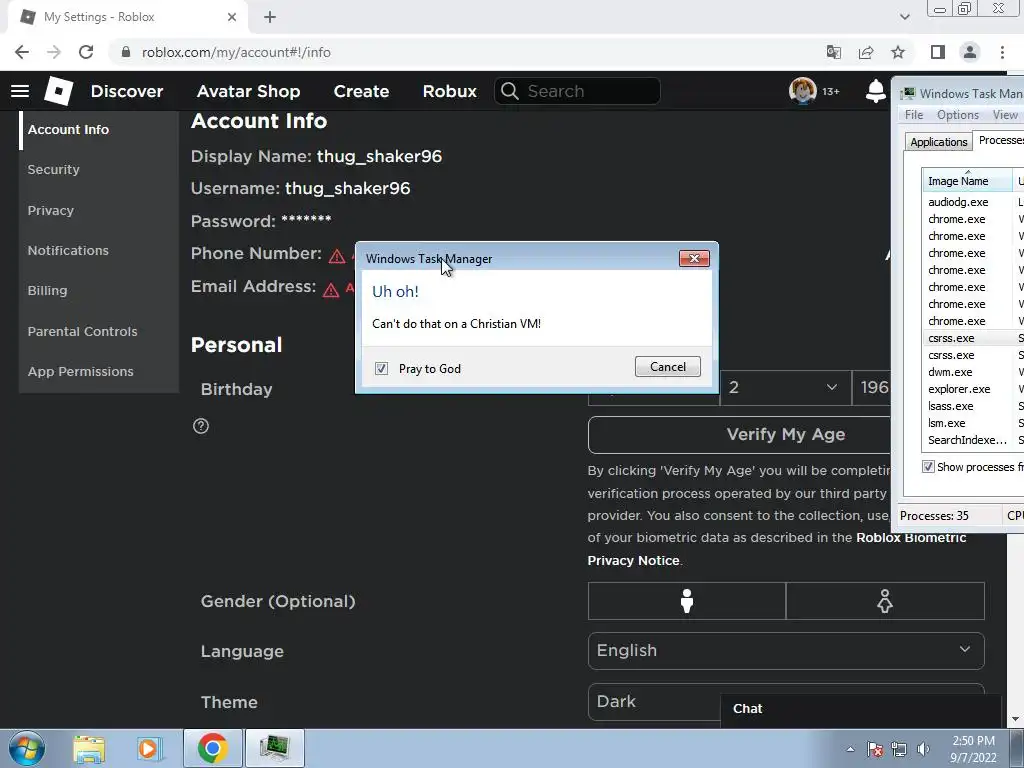The width and height of the screenshot is (1024, 768).
Task: Open Robux in the Roblox navbar
Action: [x=449, y=91]
